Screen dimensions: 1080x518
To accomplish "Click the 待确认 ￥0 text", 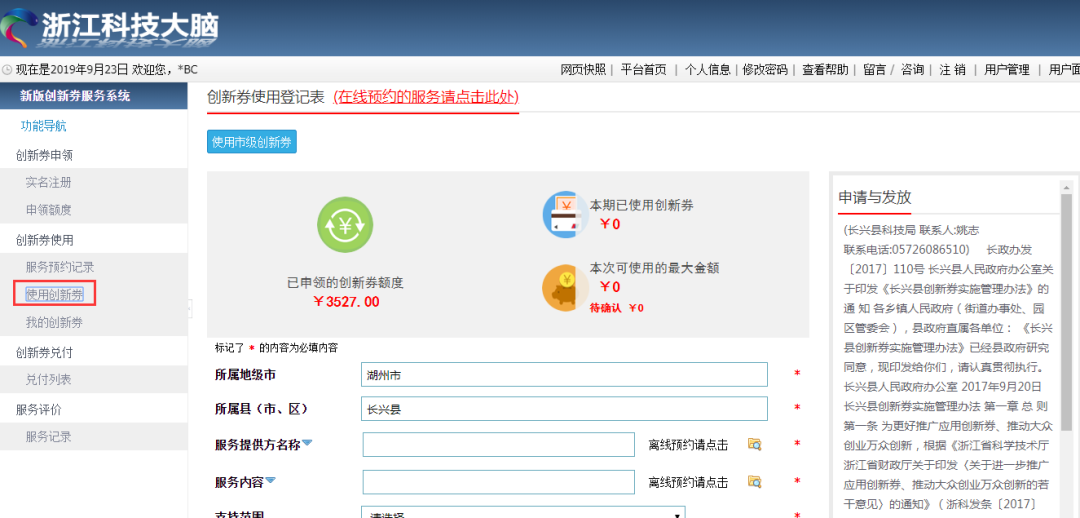I will 616,308.
